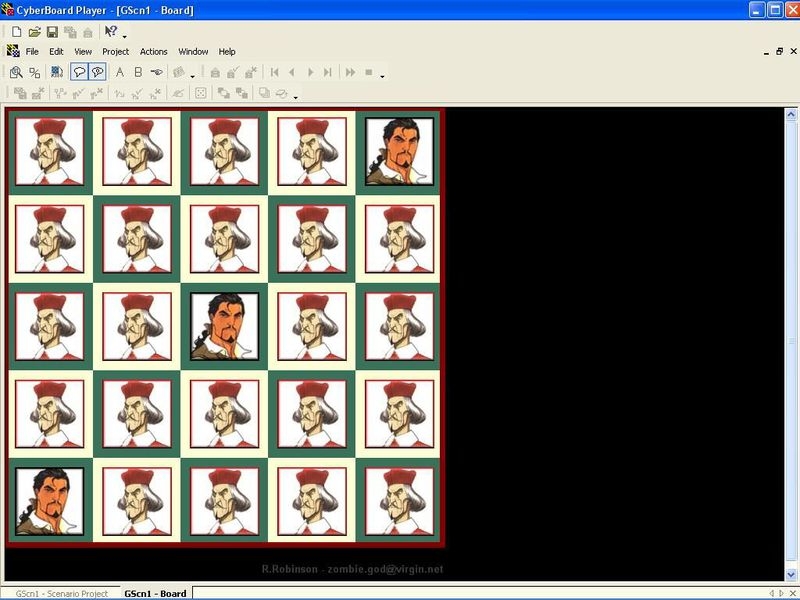Click the New document icon
The image size is (800, 600).
click(x=16, y=32)
